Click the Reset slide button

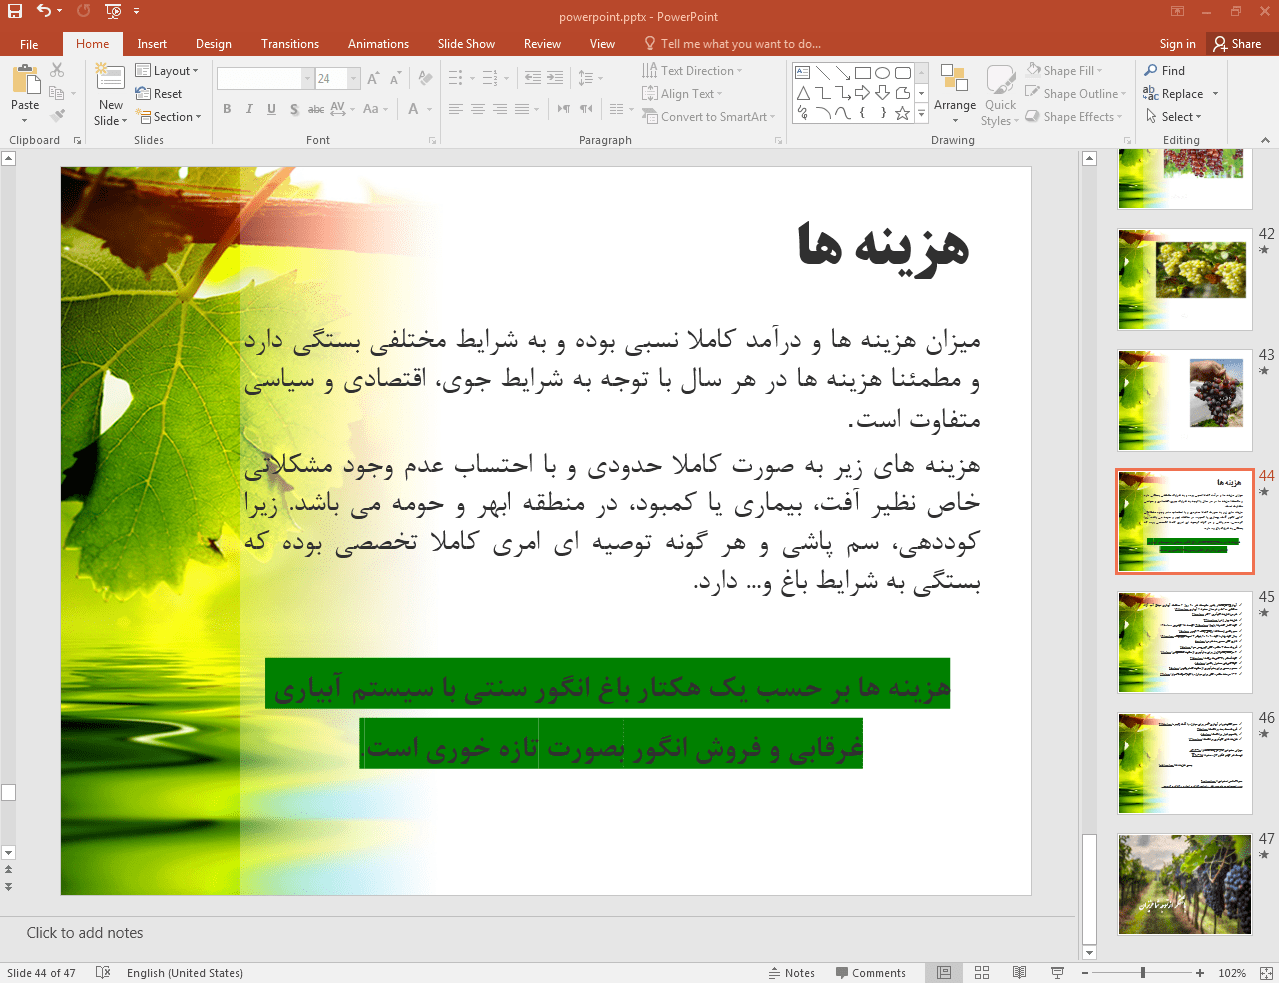(x=159, y=94)
